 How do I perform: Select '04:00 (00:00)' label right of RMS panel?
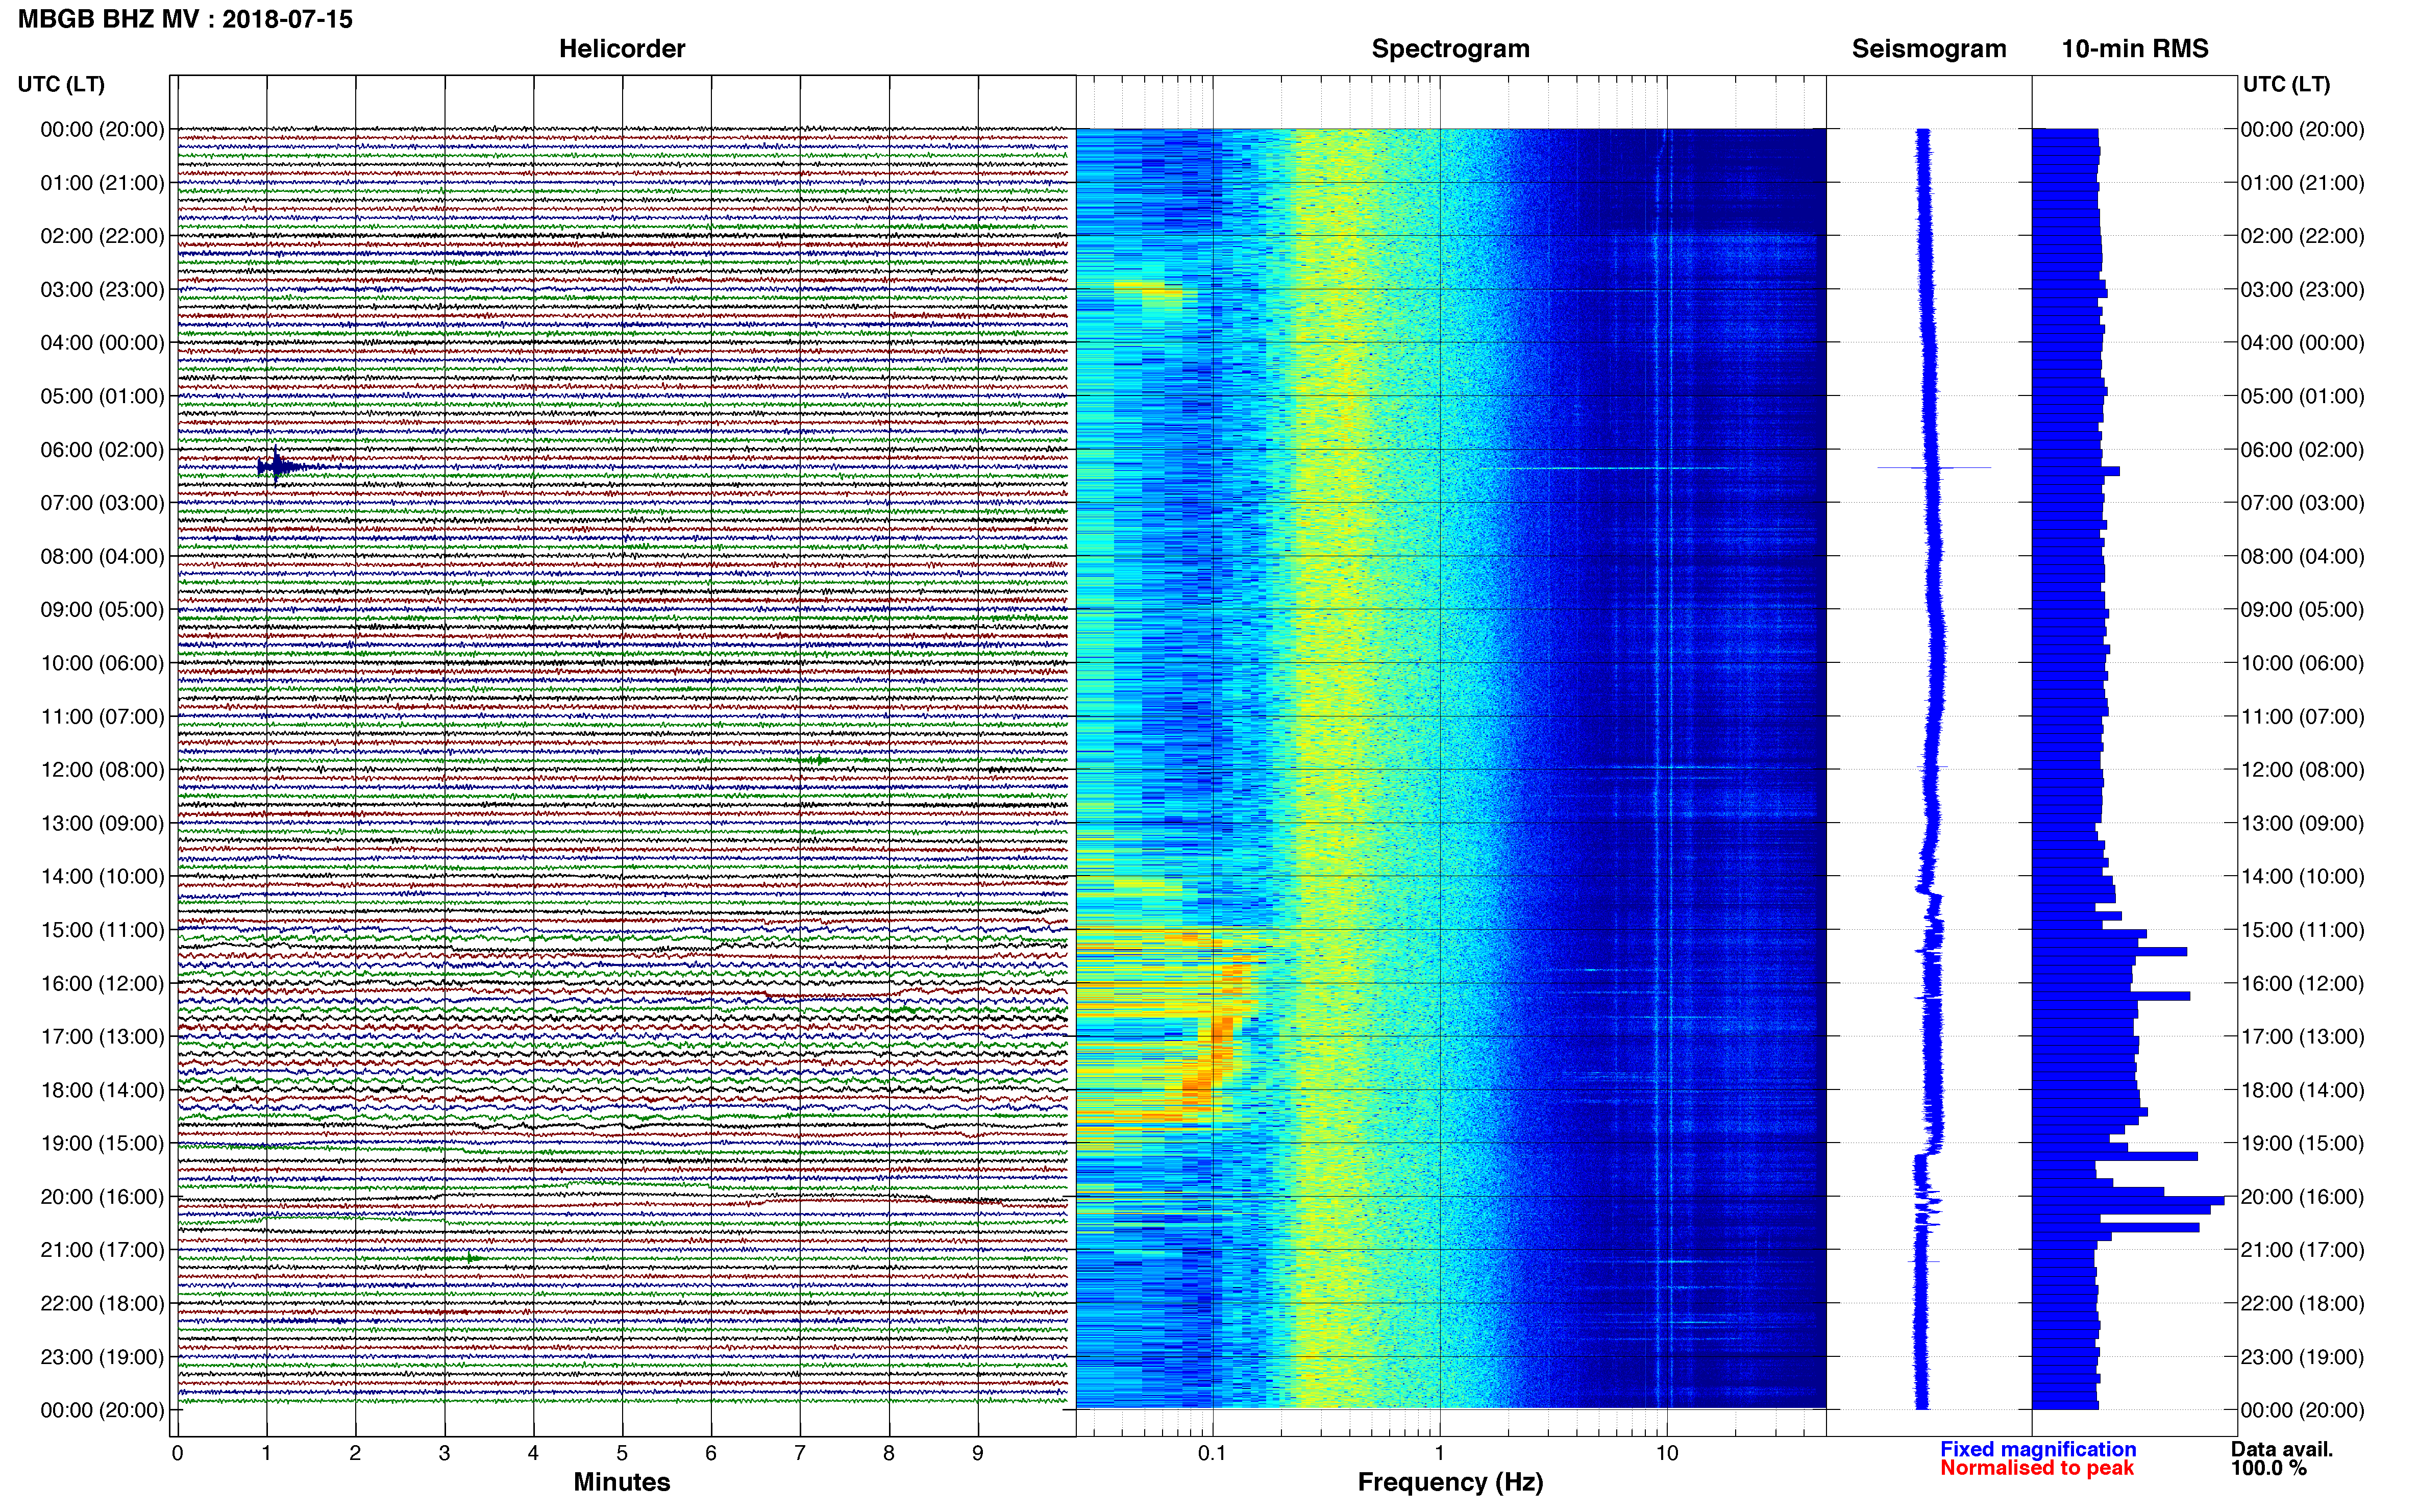(2302, 343)
